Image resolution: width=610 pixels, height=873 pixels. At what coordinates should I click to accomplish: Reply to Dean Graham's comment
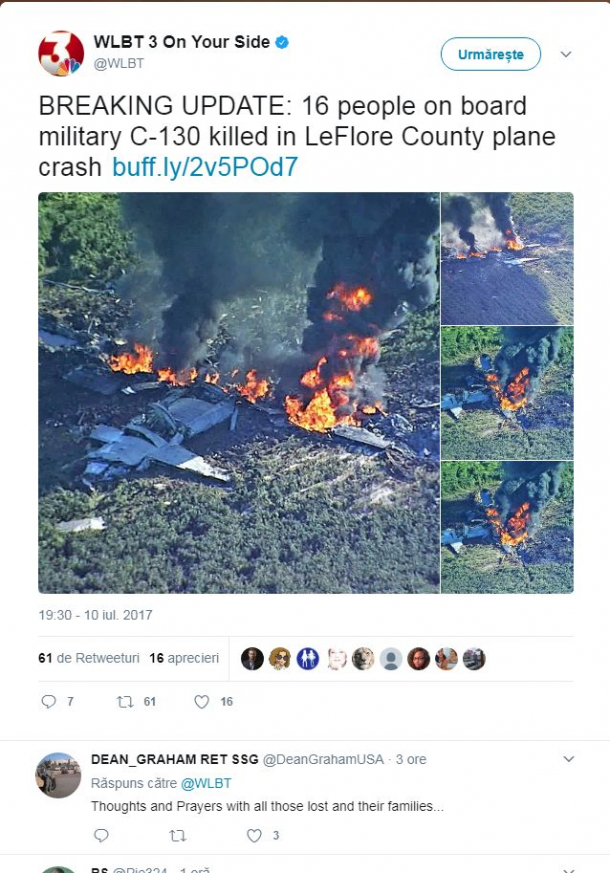point(101,835)
